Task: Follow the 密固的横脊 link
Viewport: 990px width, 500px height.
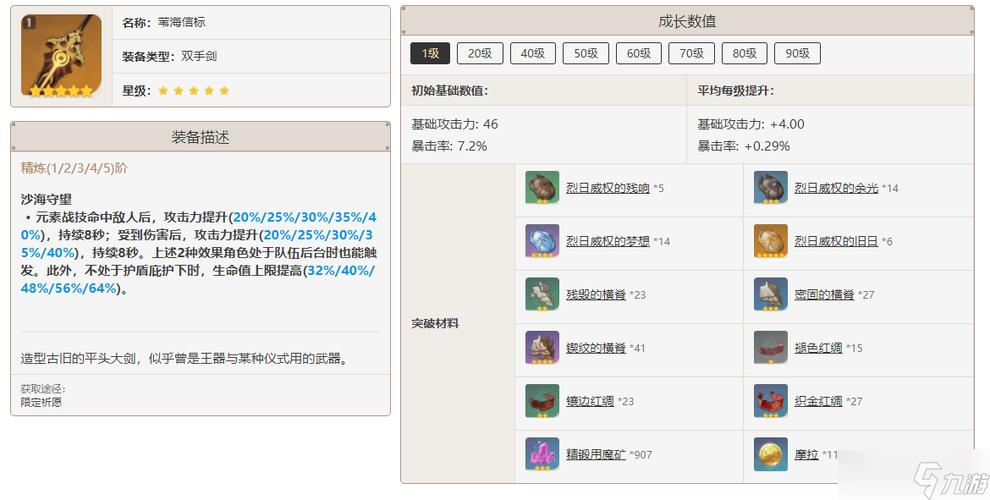Action: tap(825, 295)
